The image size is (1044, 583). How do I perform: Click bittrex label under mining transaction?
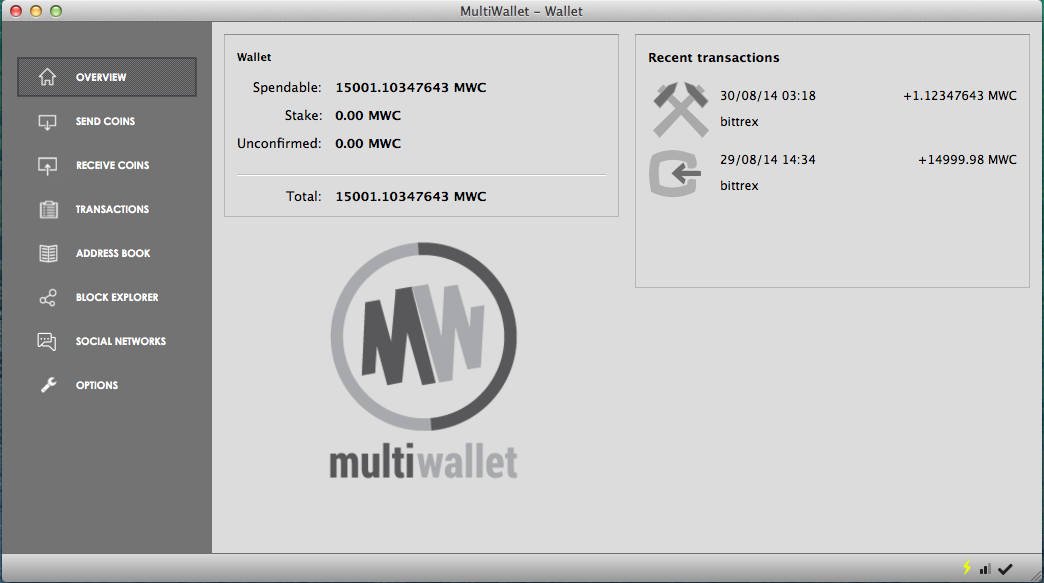click(x=739, y=122)
